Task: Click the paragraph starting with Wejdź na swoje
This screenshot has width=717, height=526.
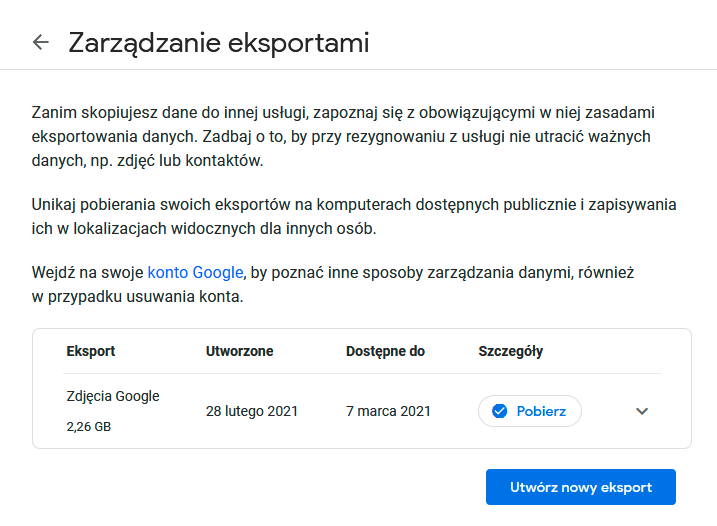Action: tap(333, 284)
